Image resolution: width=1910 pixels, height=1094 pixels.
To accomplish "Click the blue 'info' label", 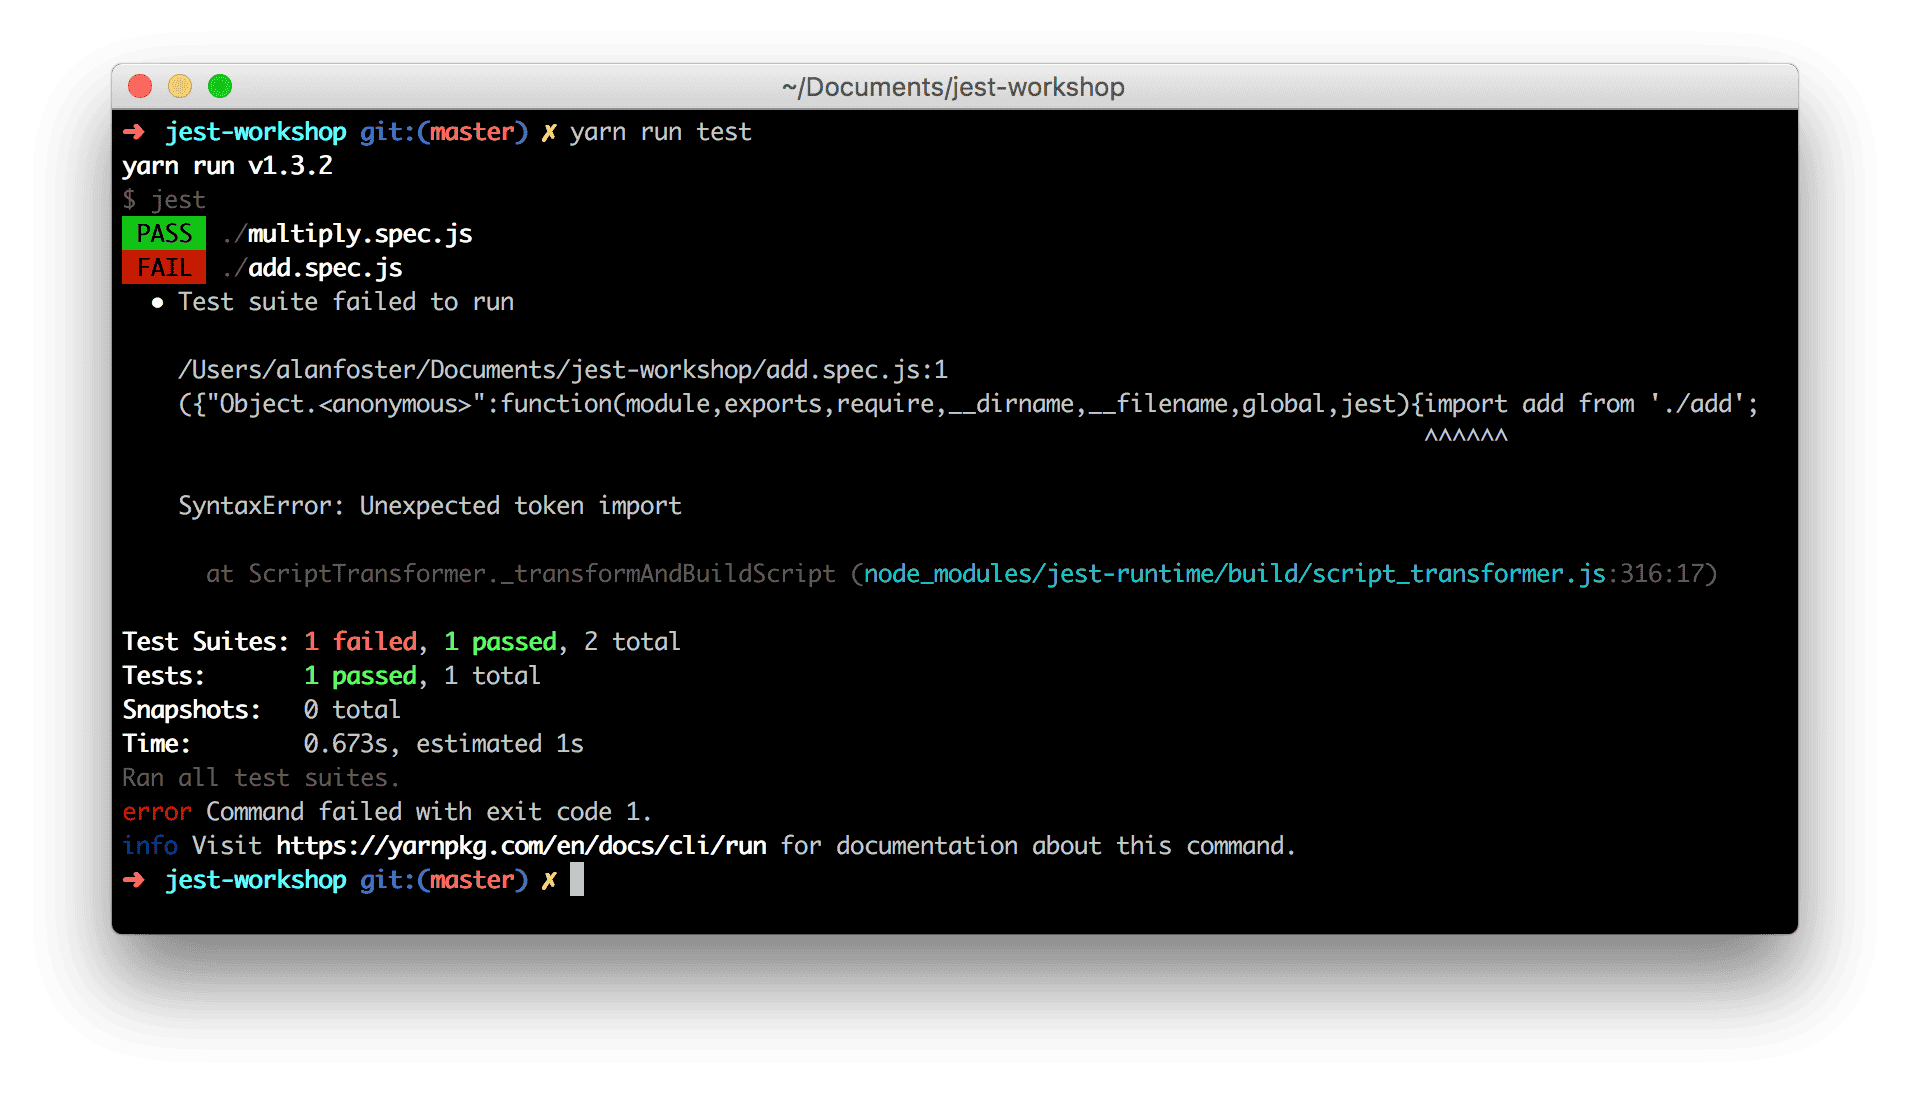I will (150, 846).
